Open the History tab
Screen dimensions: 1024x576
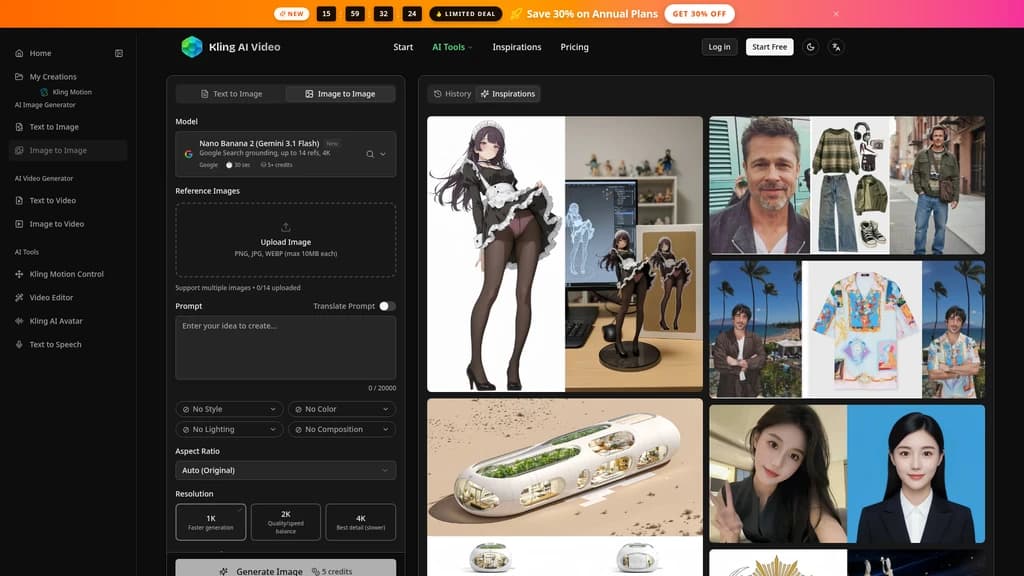452,94
